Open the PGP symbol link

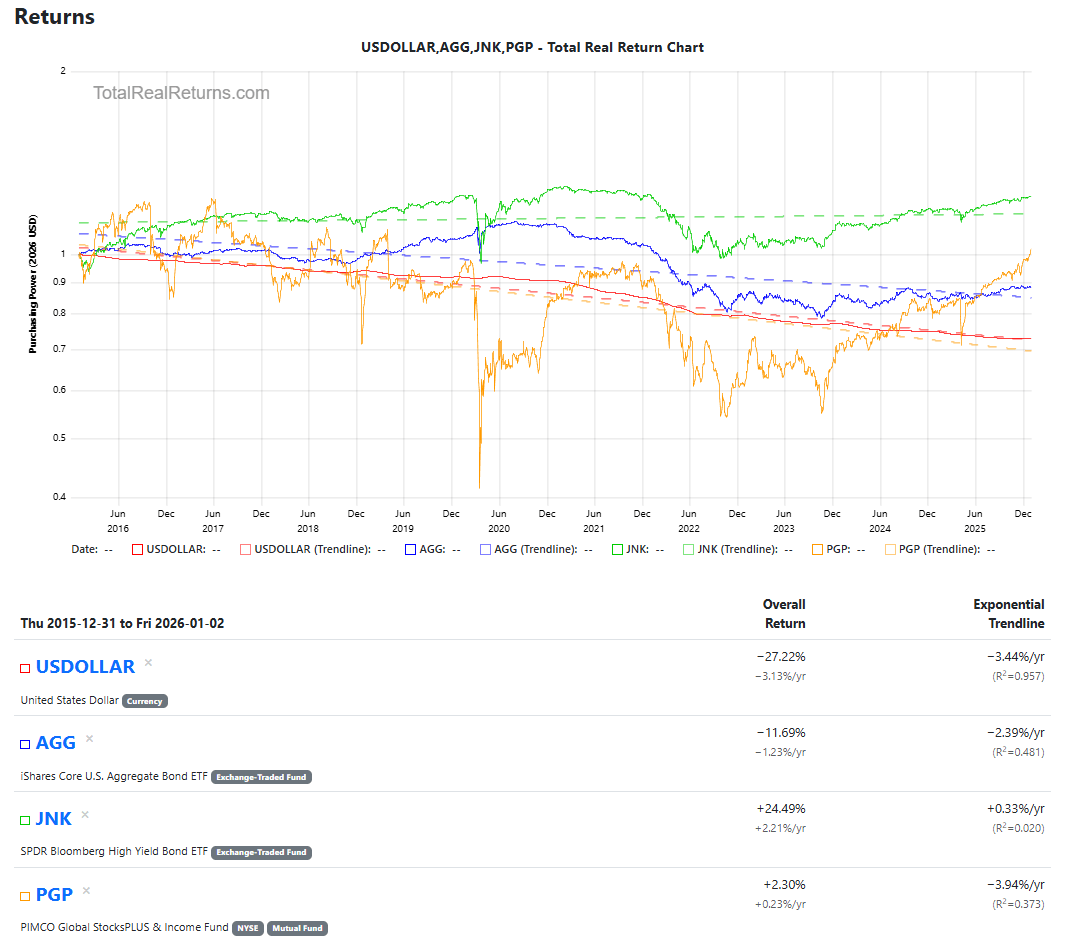(x=55, y=895)
